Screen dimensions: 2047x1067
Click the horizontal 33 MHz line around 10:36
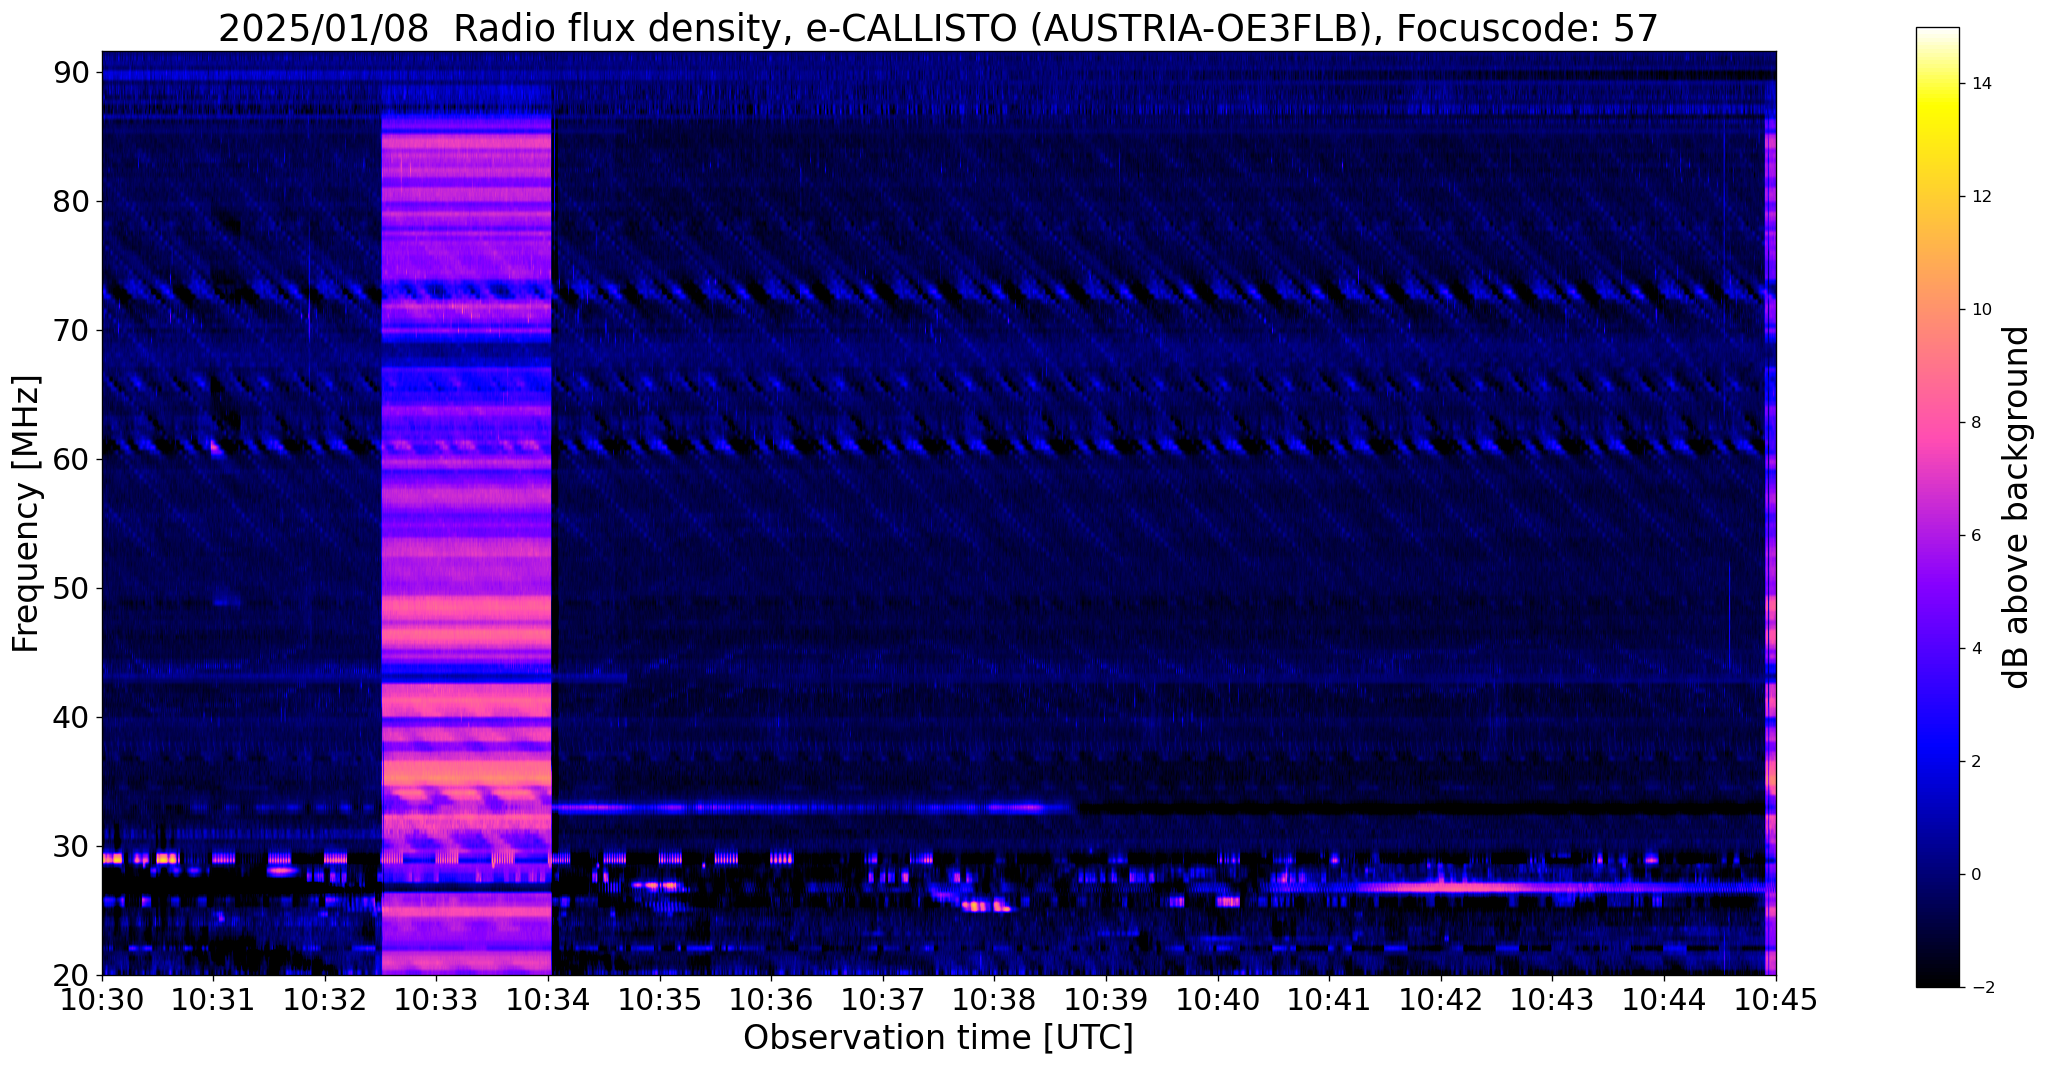(815, 807)
